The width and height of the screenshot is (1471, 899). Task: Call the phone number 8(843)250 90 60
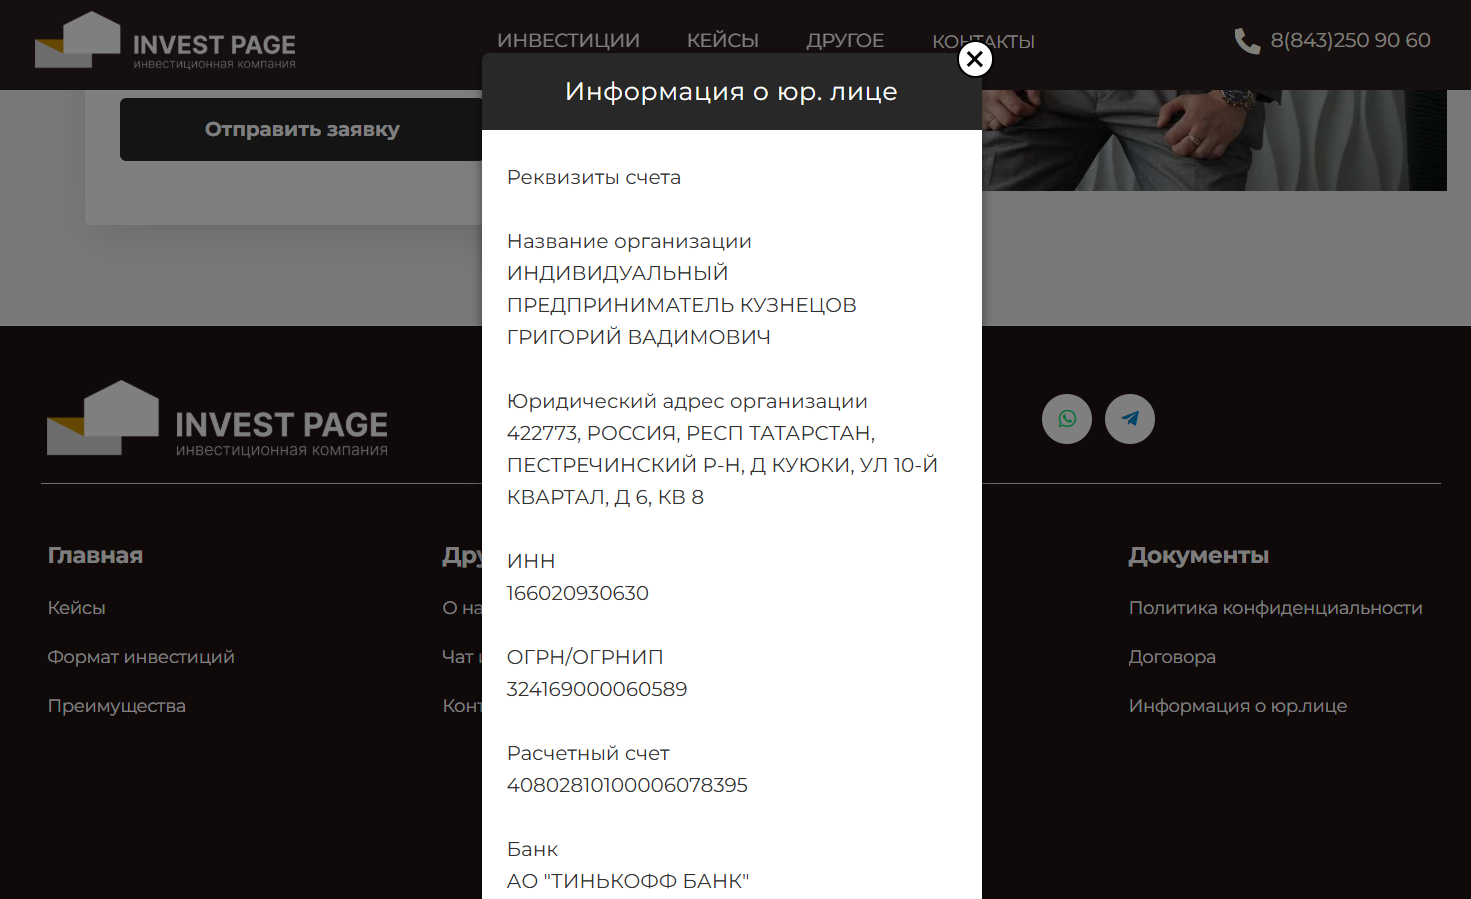pyautogui.click(x=1350, y=41)
